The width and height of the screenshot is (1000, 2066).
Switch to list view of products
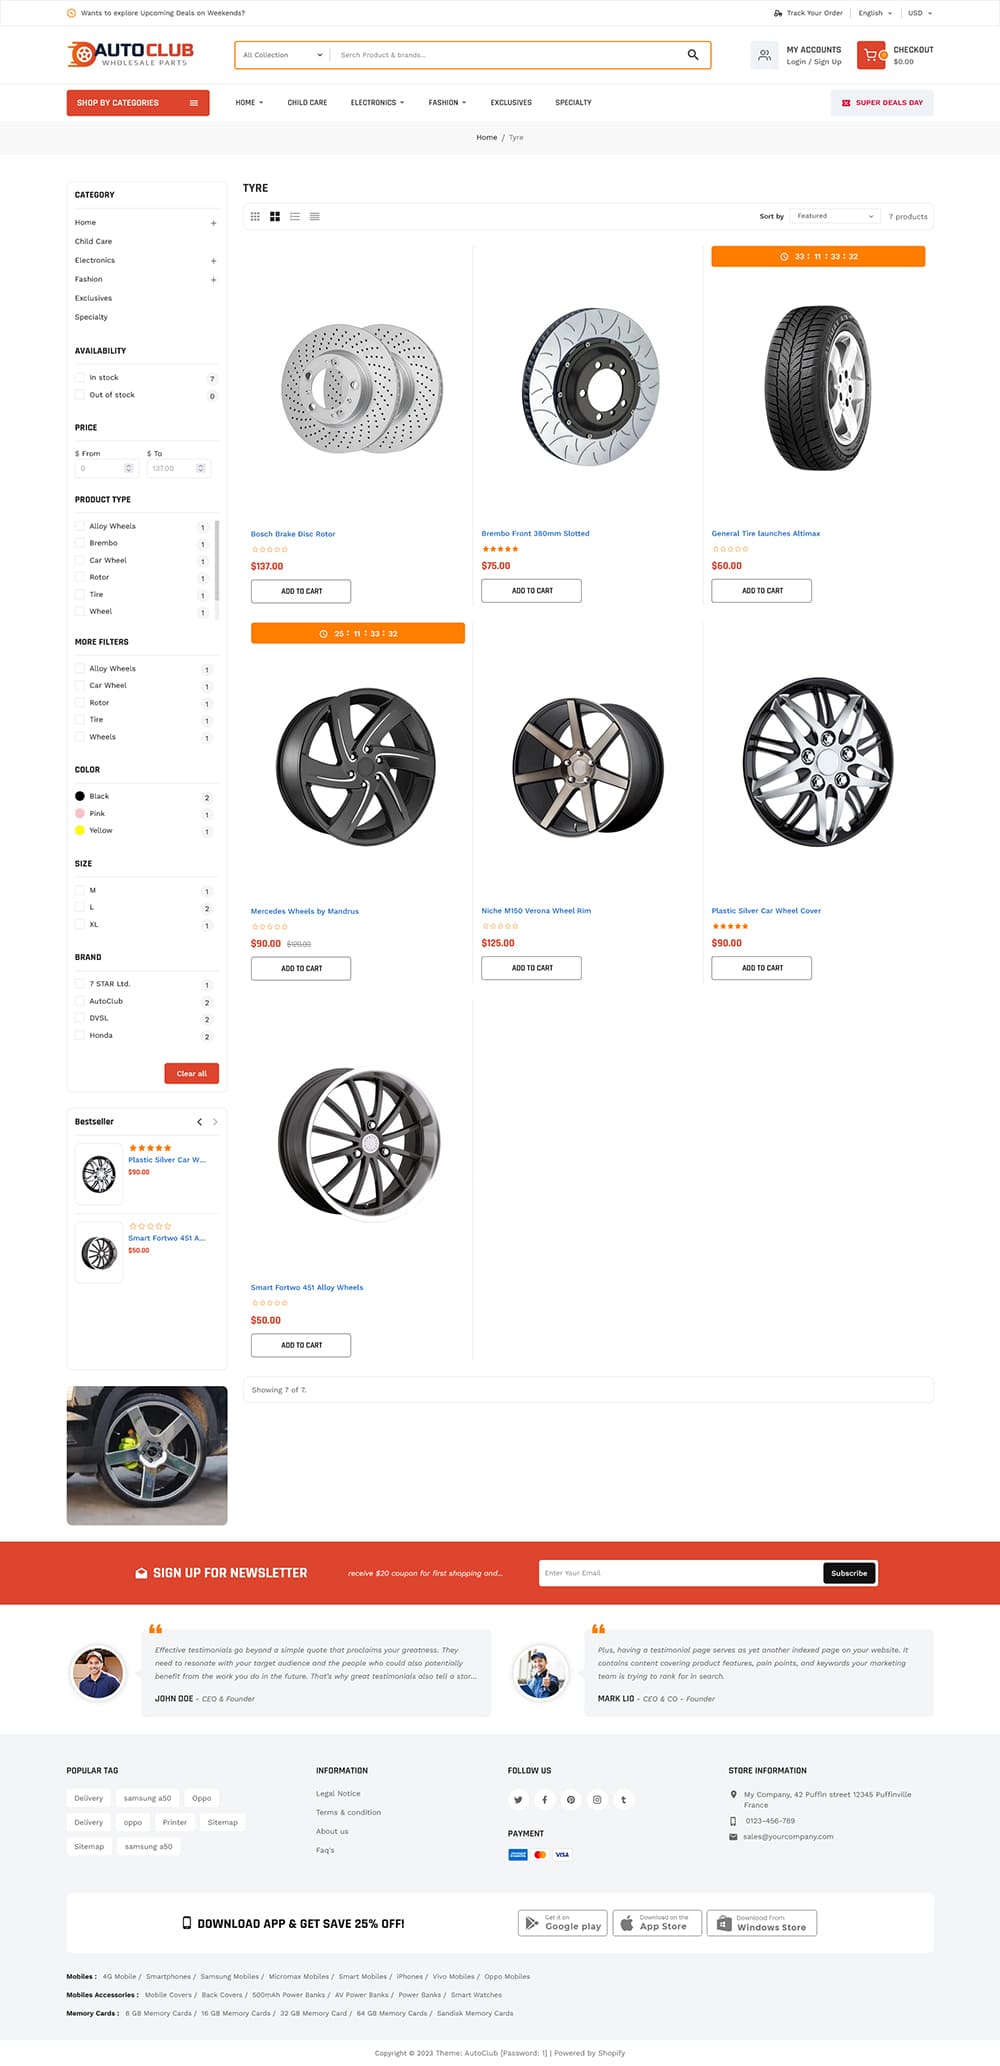click(x=294, y=216)
